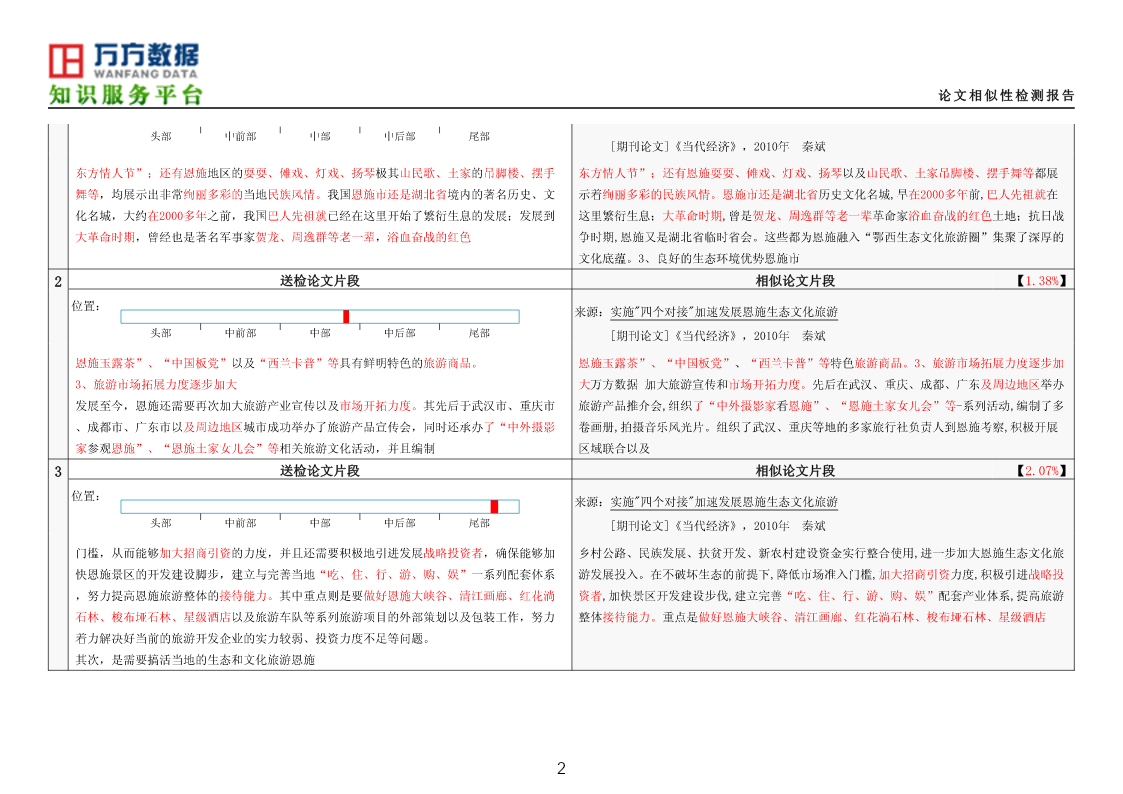Viewport: 1123px width, 794px height.
Task: Click the 尾部 label under segment 3's bar
Action: 479,523
